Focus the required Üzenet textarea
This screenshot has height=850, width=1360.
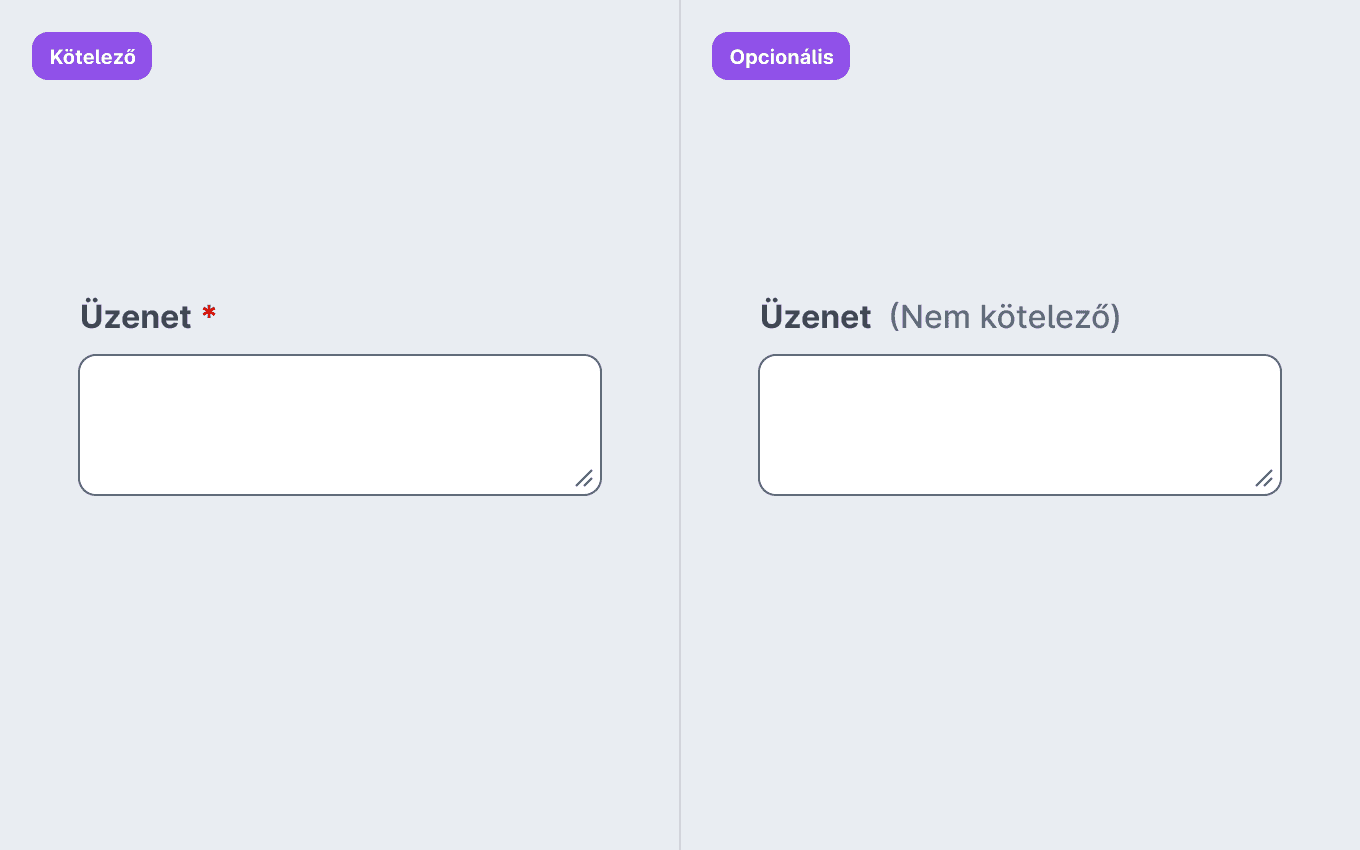pos(340,425)
